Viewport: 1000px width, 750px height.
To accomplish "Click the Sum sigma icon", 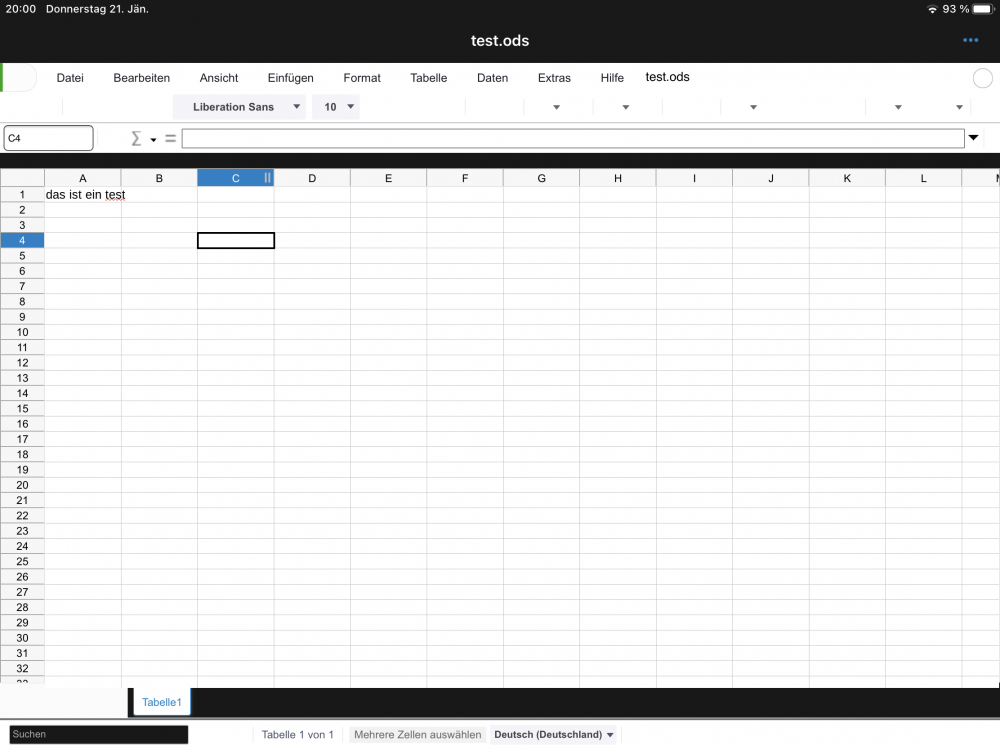I will click(136, 138).
